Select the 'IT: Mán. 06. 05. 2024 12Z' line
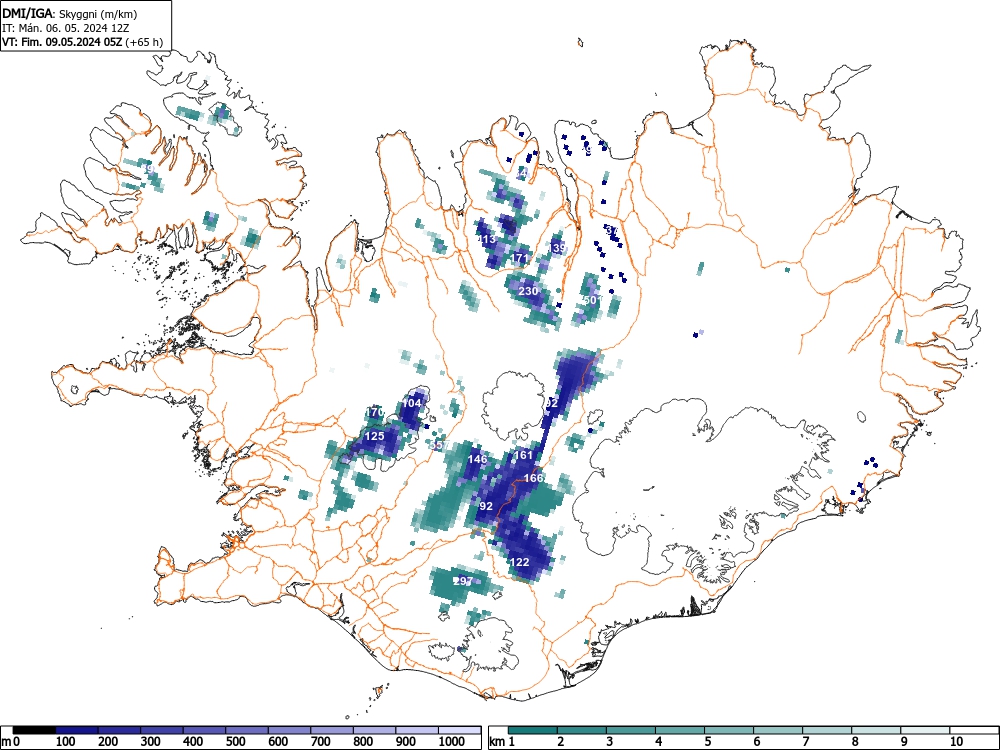 [x=66, y=28]
